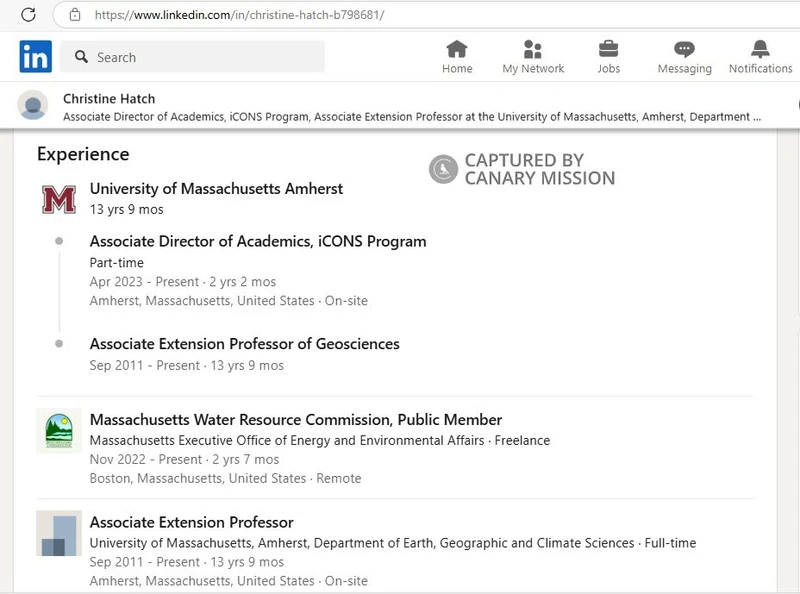Click the Department of Earth, Geographic and Climate Sciences line
Image resolution: width=800 pixels, height=594 pixels.
(393, 543)
